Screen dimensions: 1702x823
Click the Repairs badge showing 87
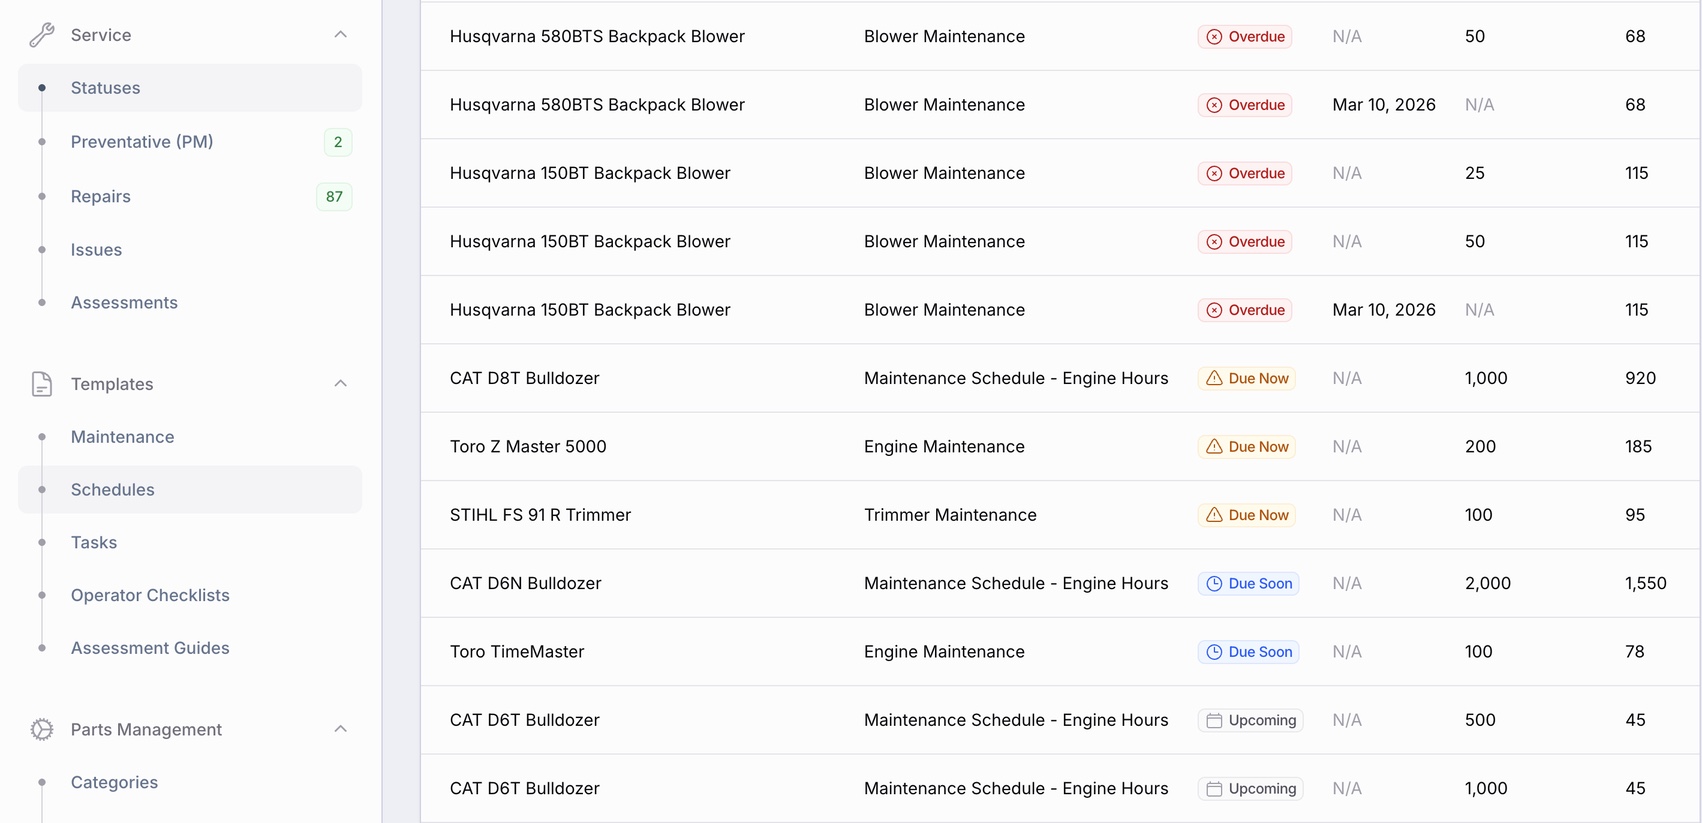[x=334, y=197]
